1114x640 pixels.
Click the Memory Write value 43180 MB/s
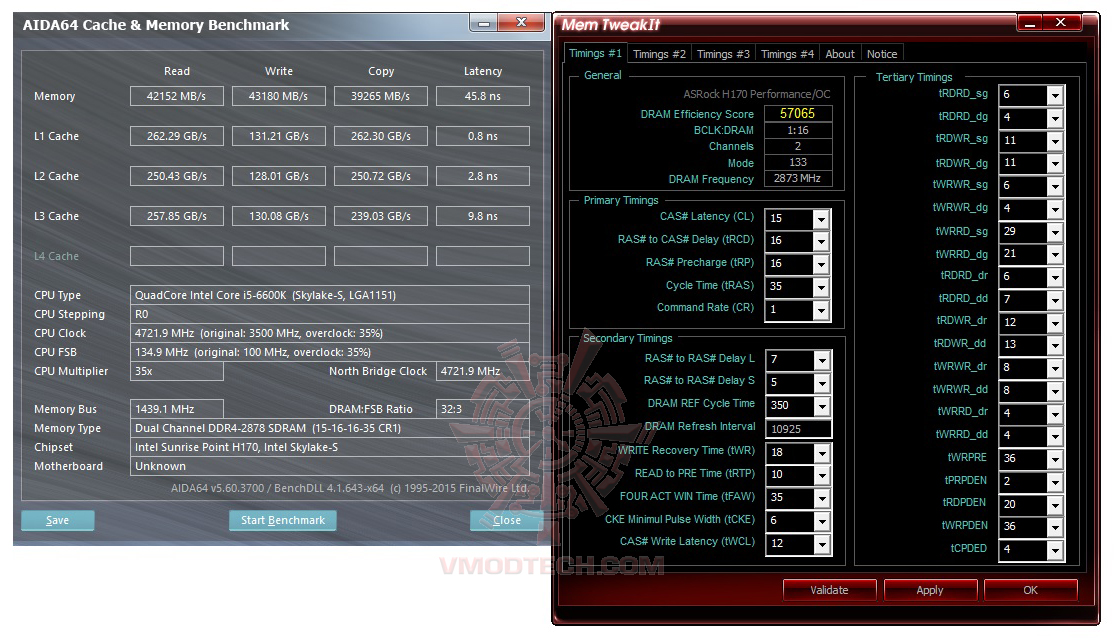click(x=278, y=96)
